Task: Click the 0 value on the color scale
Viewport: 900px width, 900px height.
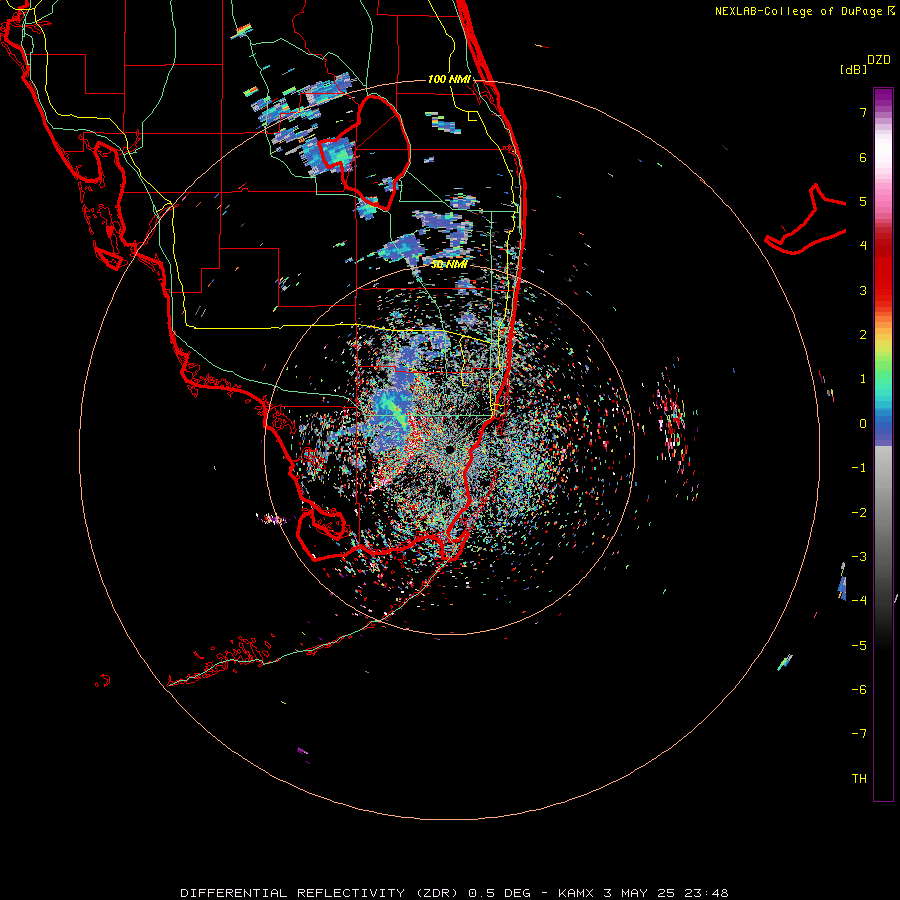Action: tap(863, 424)
